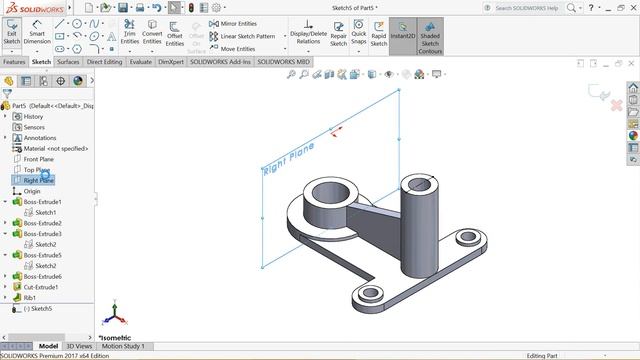Click Linear Sketch Pattern
Screen dimensions: 640x360
coord(242,36)
